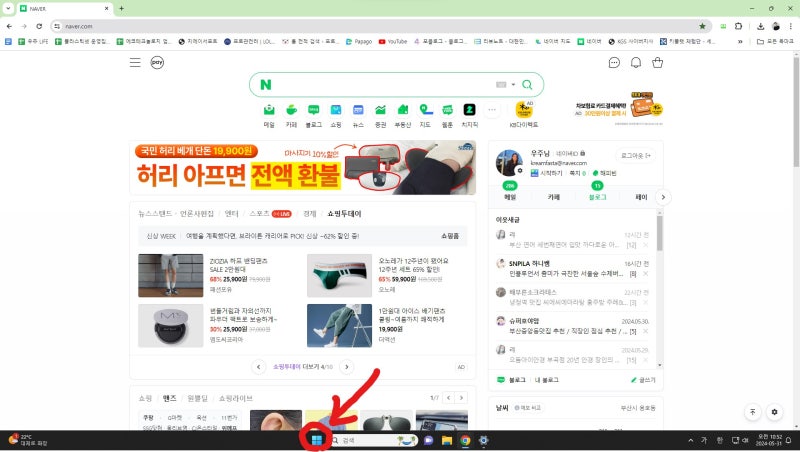The width and height of the screenshot is (800, 452).
Task: Click the 로그아웃 logout button
Action: pyautogui.click(x=636, y=156)
